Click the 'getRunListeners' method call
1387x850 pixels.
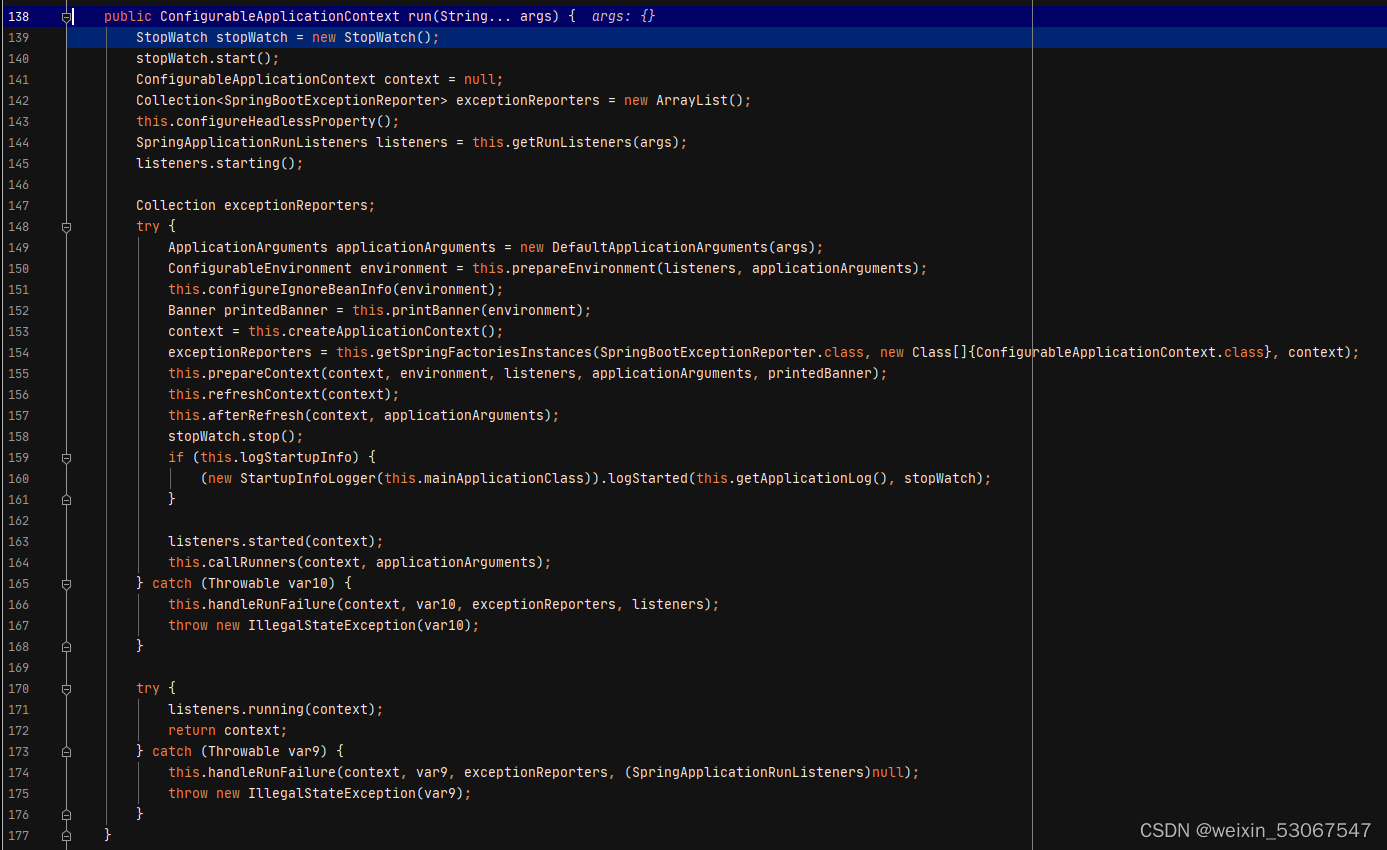coord(572,143)
